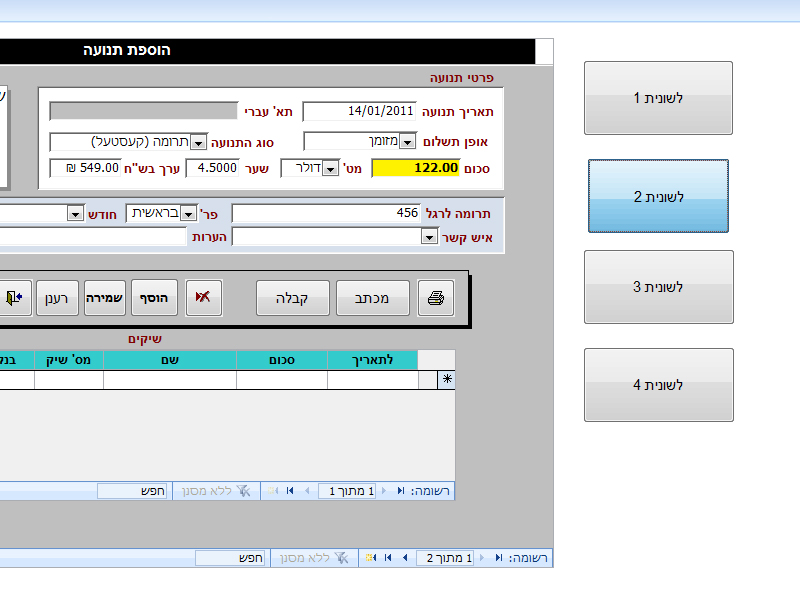Click the empty לתאריך cell in new row
The height and width of the screenshot is (600, 800).
coord(372,380)
